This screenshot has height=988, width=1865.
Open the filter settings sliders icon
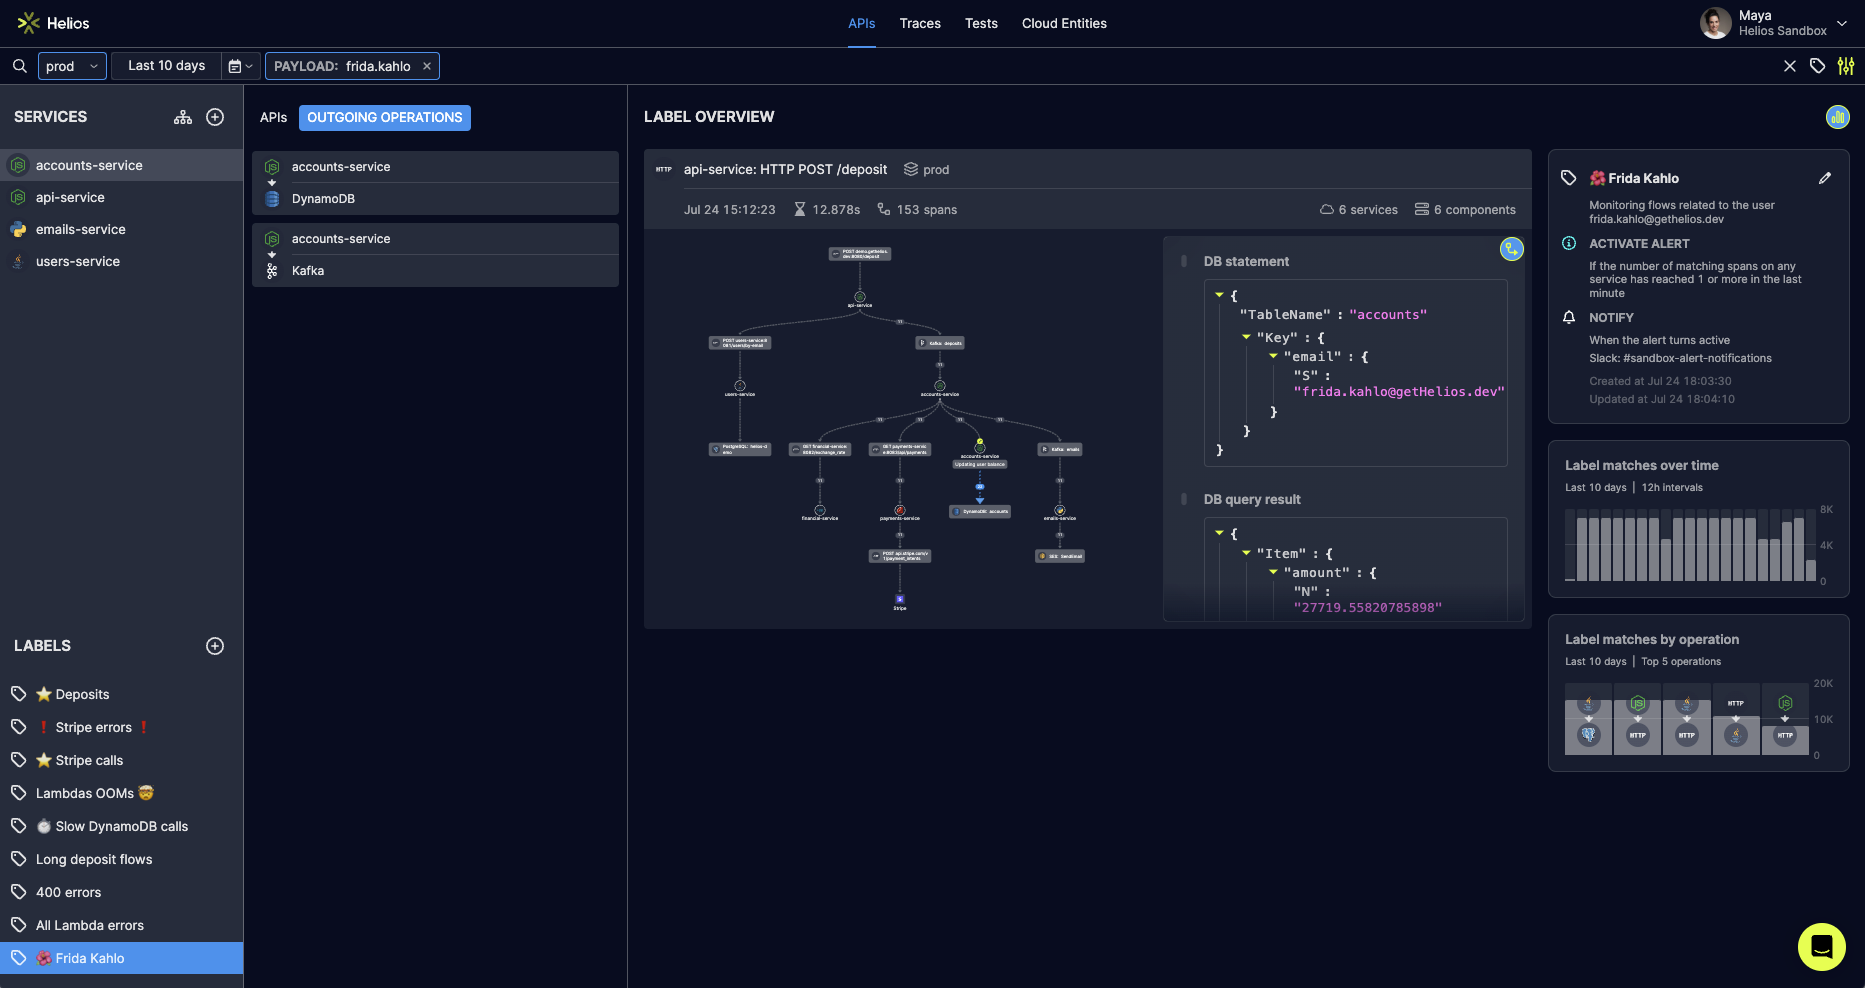1846,66
